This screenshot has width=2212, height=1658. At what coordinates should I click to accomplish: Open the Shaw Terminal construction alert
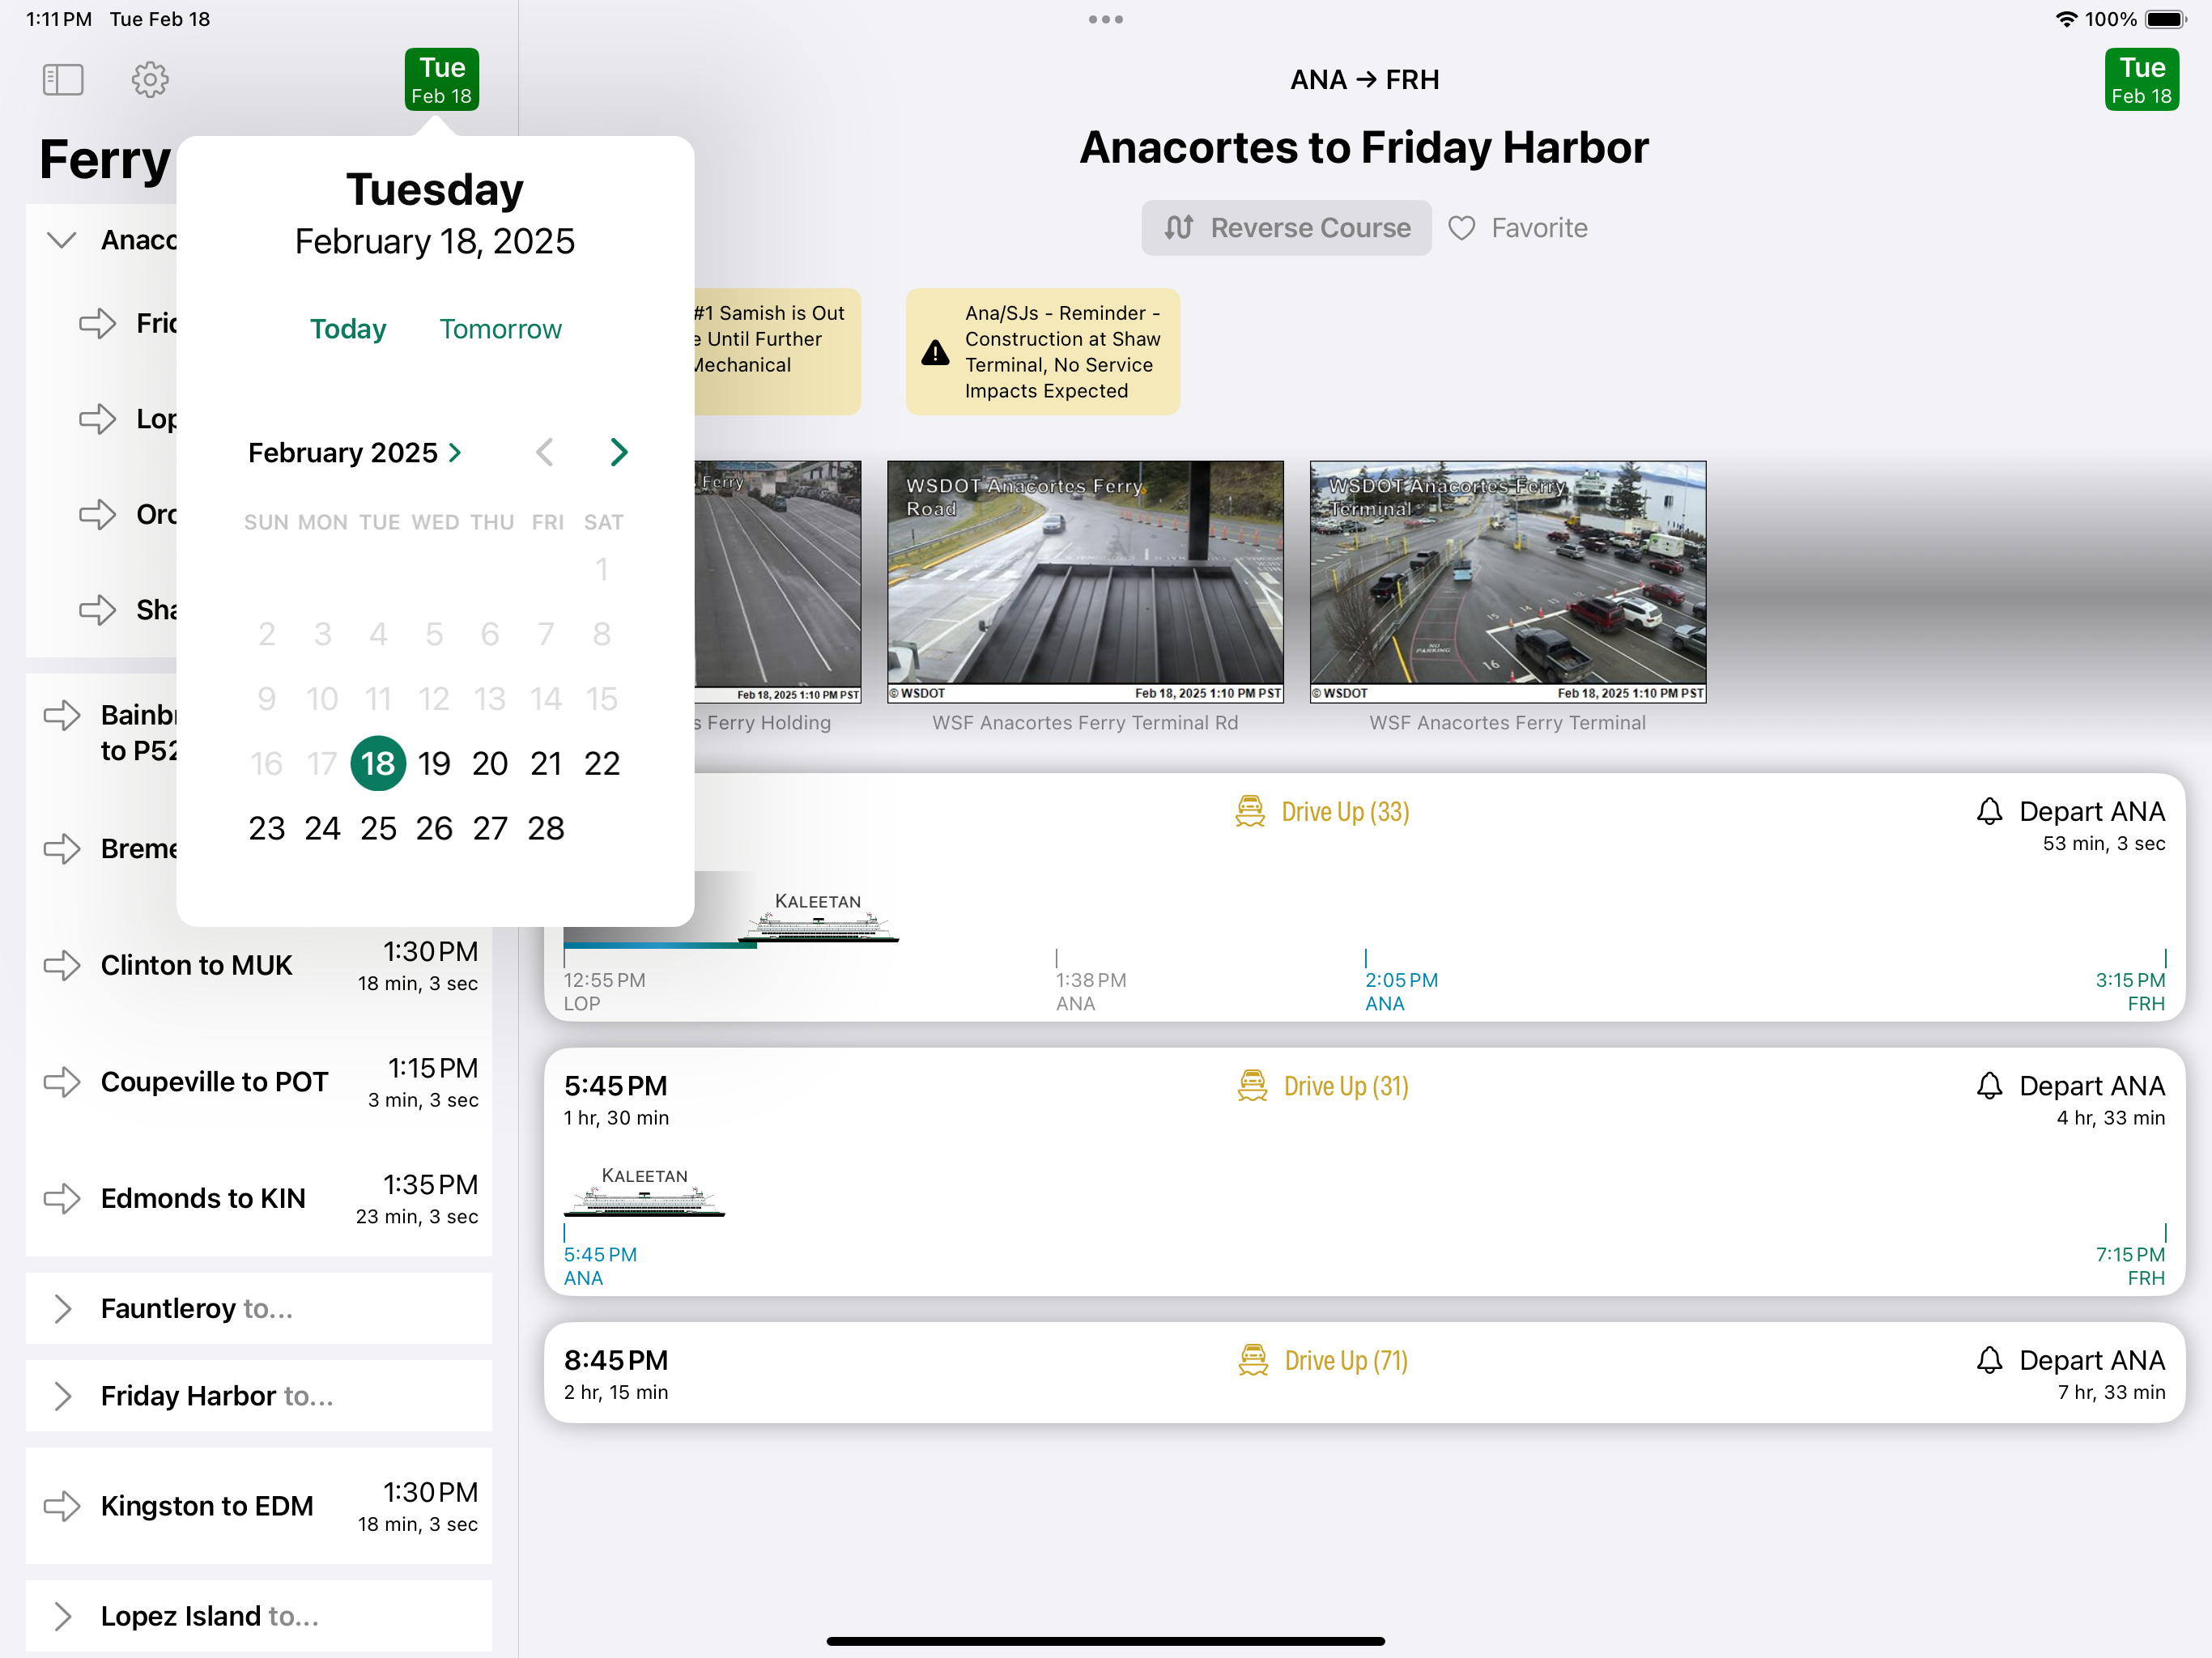click(1042, 352)
